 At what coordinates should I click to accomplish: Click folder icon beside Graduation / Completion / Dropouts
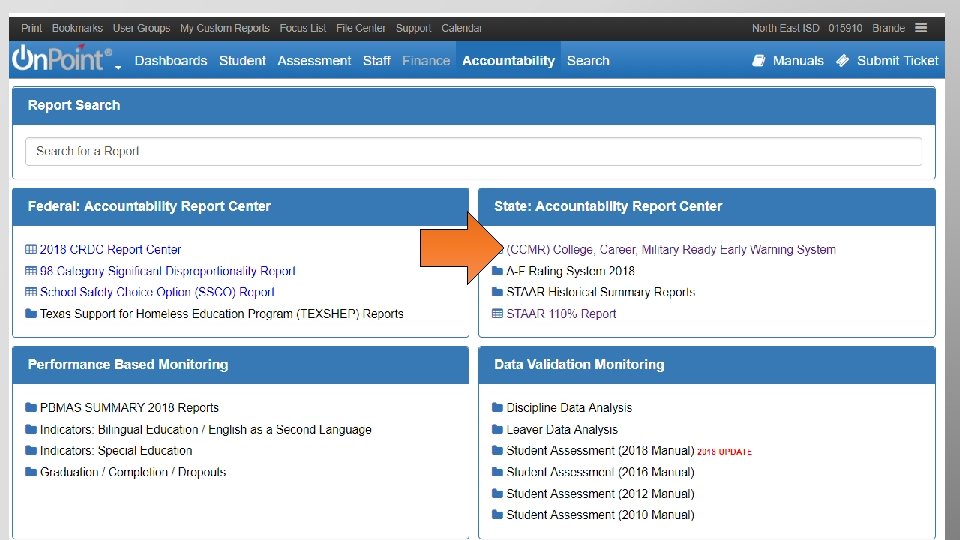tap(31, 472)
